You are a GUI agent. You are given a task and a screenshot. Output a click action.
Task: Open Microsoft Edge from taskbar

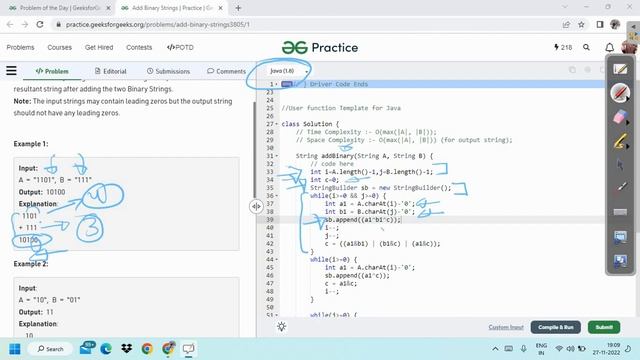pos(106,349)
